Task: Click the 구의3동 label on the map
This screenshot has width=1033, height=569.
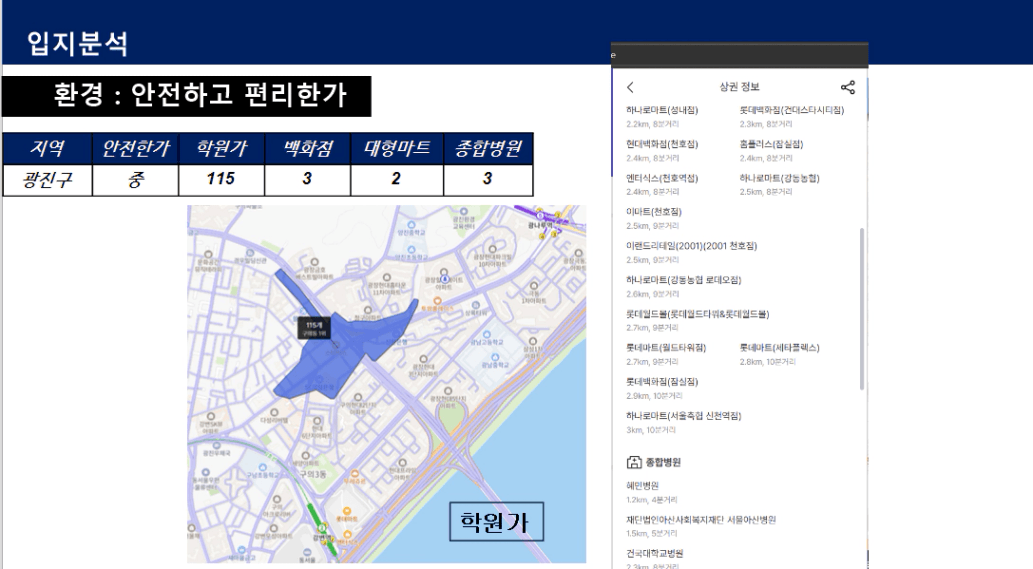Action: [312, 475]
